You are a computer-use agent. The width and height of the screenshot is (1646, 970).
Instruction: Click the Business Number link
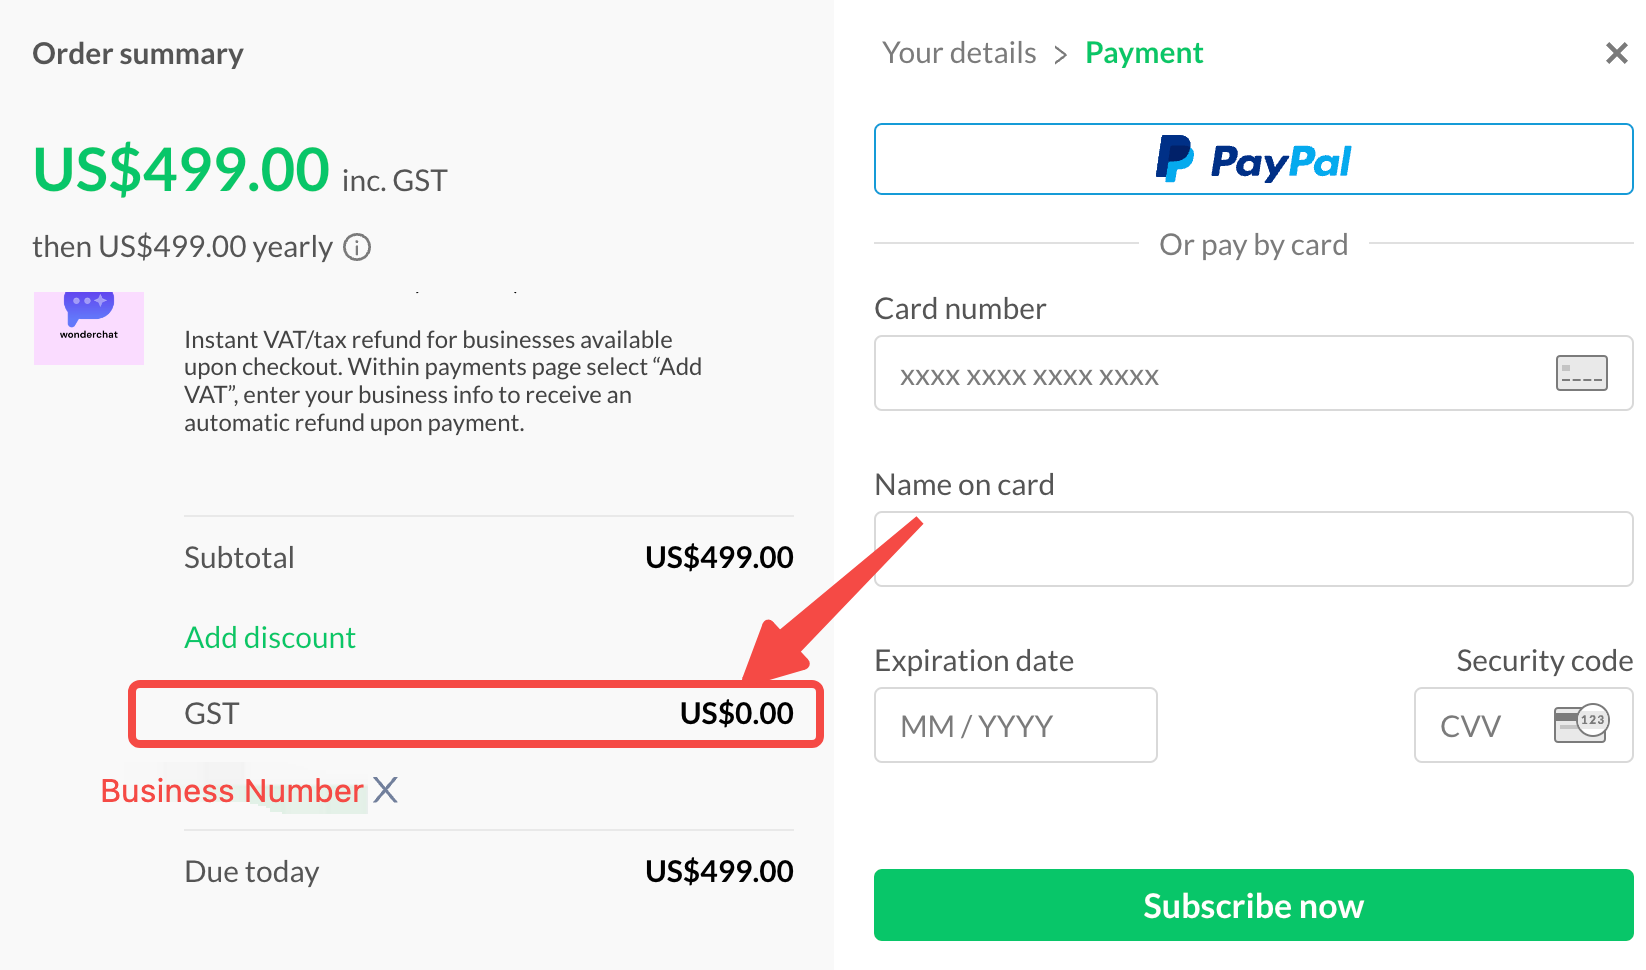pos(232,791)
